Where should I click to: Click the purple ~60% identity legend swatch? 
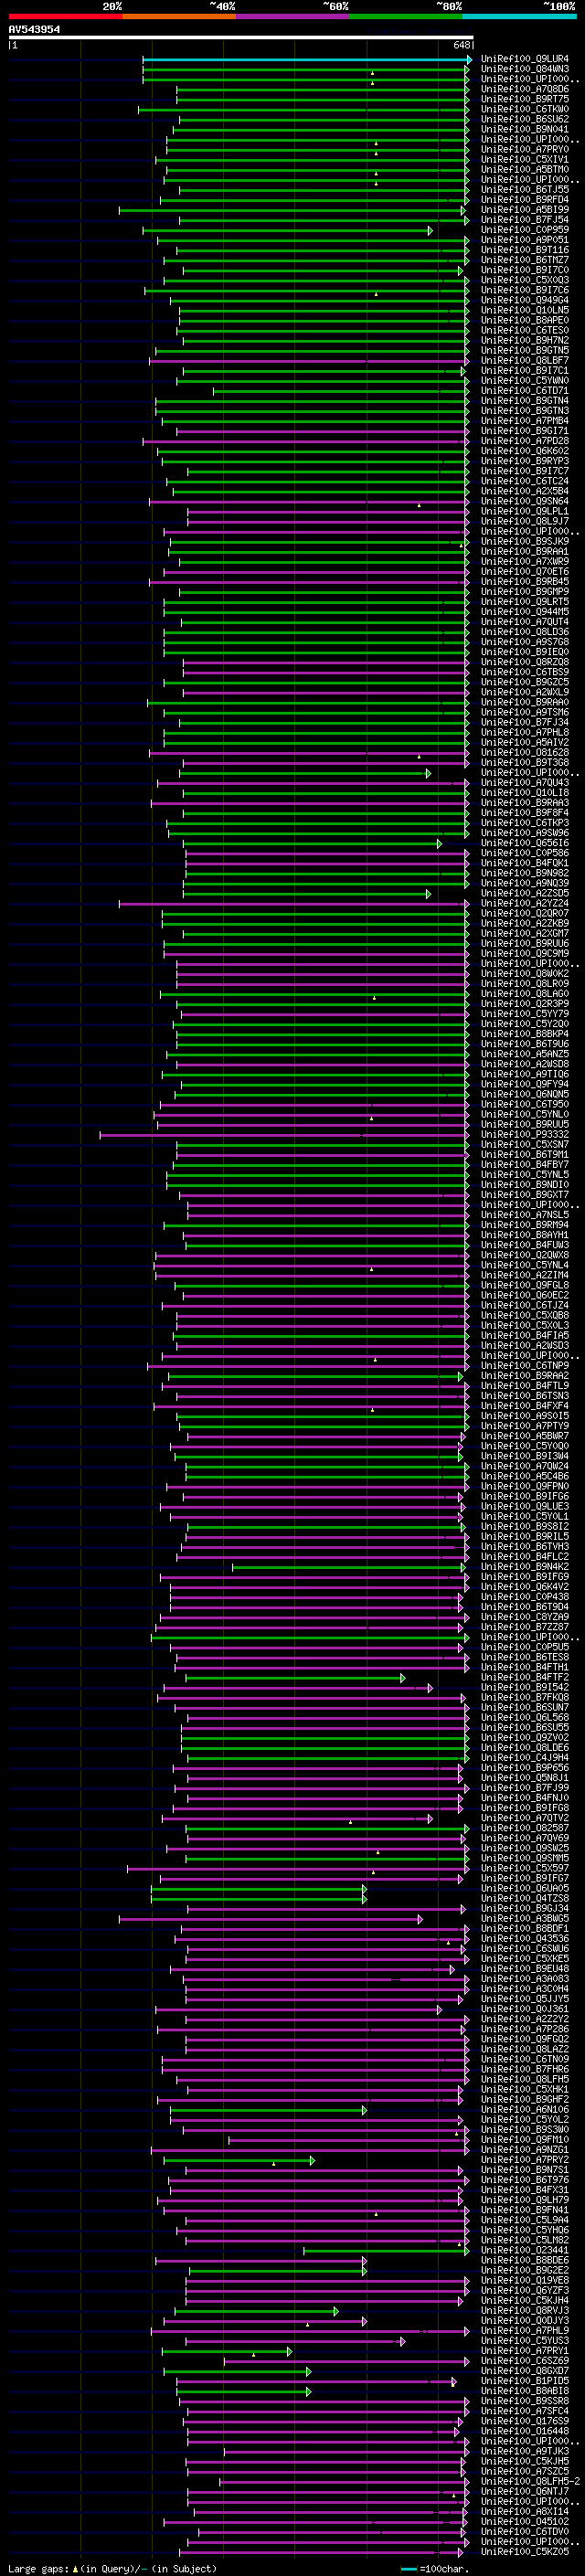coord(293,16)
